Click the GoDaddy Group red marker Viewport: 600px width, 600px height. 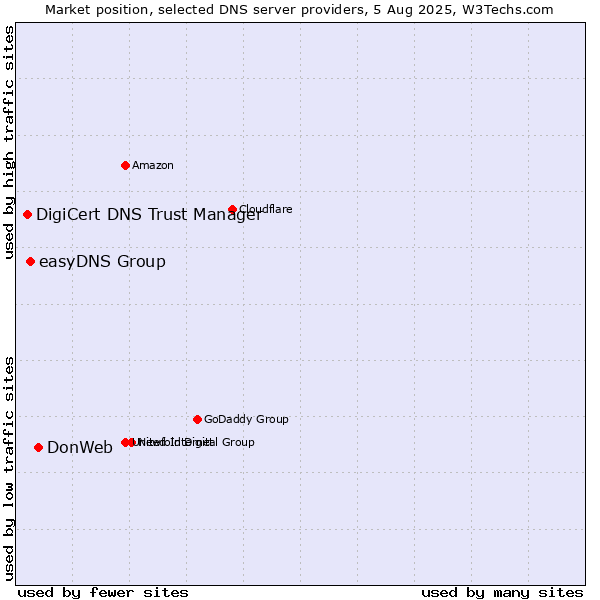197,419
